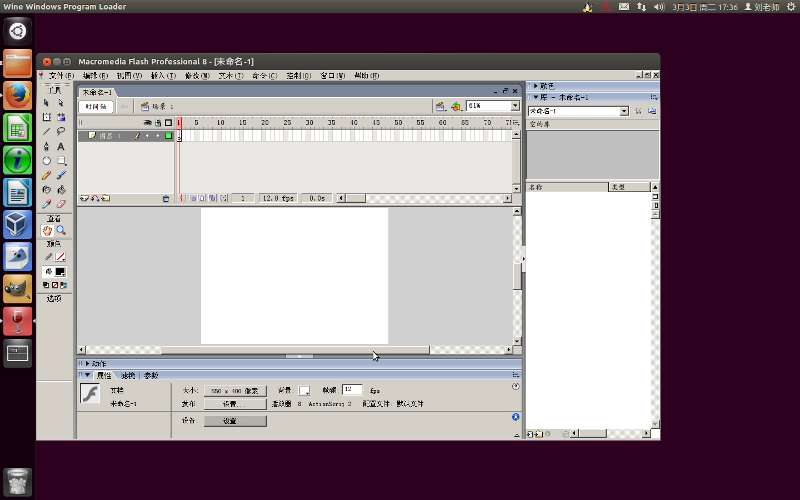Screen dimensions: 800x500
Task: Open the Insert menu
Action: [163, 76]
